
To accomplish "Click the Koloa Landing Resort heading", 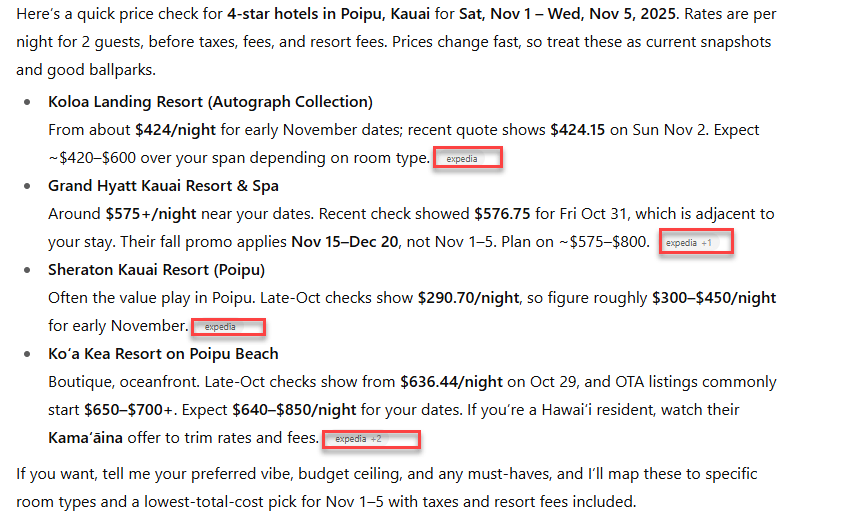I will point(210,102).
